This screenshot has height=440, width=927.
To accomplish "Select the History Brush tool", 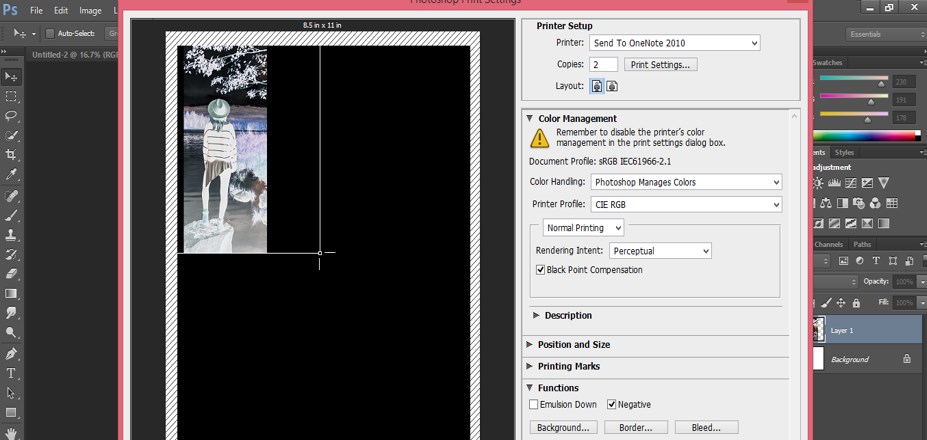I will [11, 254].
